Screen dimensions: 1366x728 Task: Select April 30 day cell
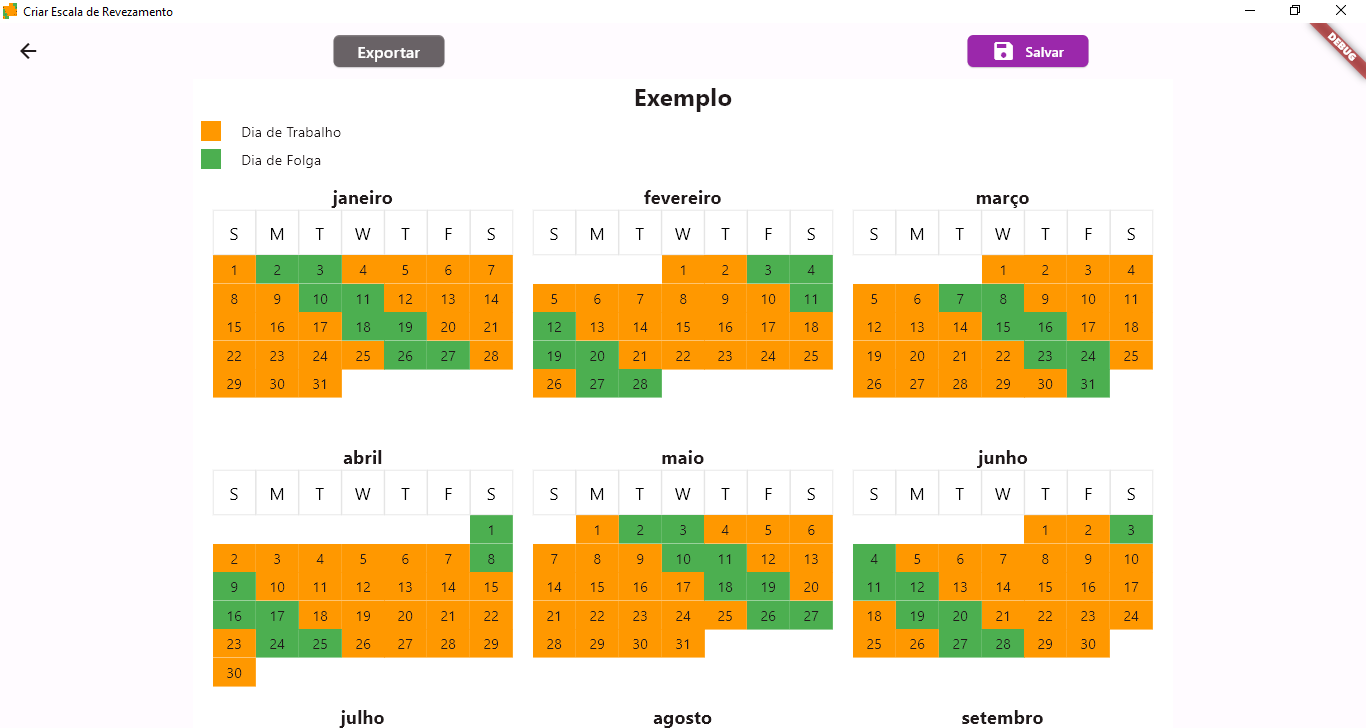tap(234, 673)
